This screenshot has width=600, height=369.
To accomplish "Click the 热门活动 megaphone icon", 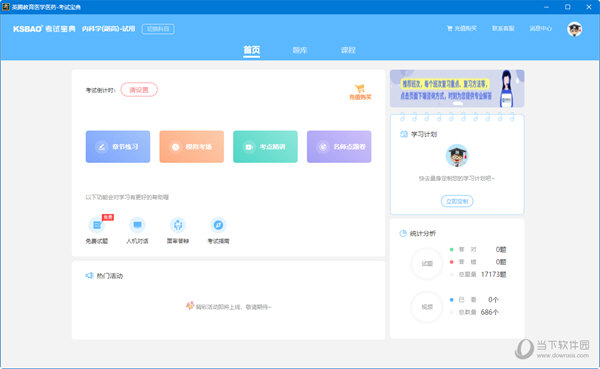I will (90, 276).
